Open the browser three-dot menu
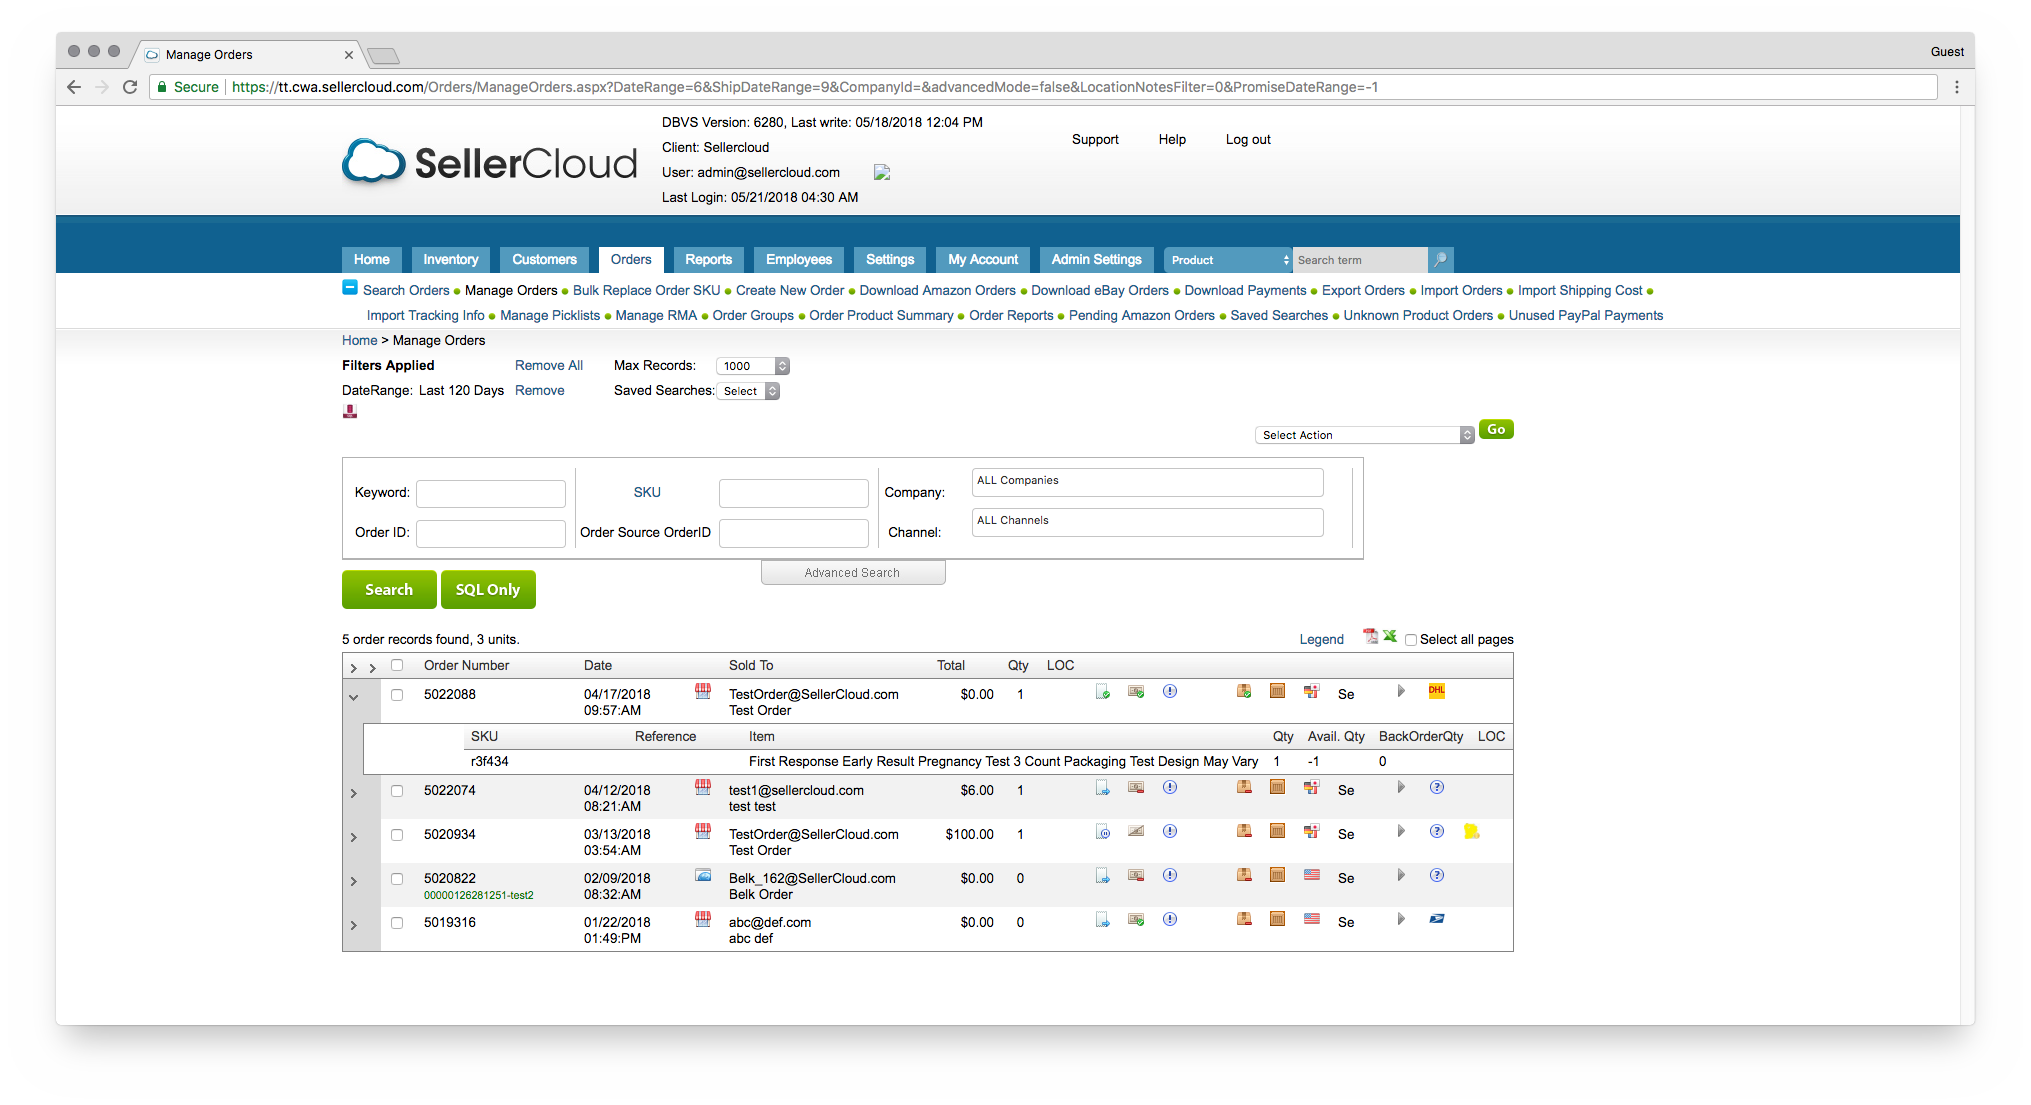Viewport: 2031px width, 1105px height. (x=1956, y=87)
